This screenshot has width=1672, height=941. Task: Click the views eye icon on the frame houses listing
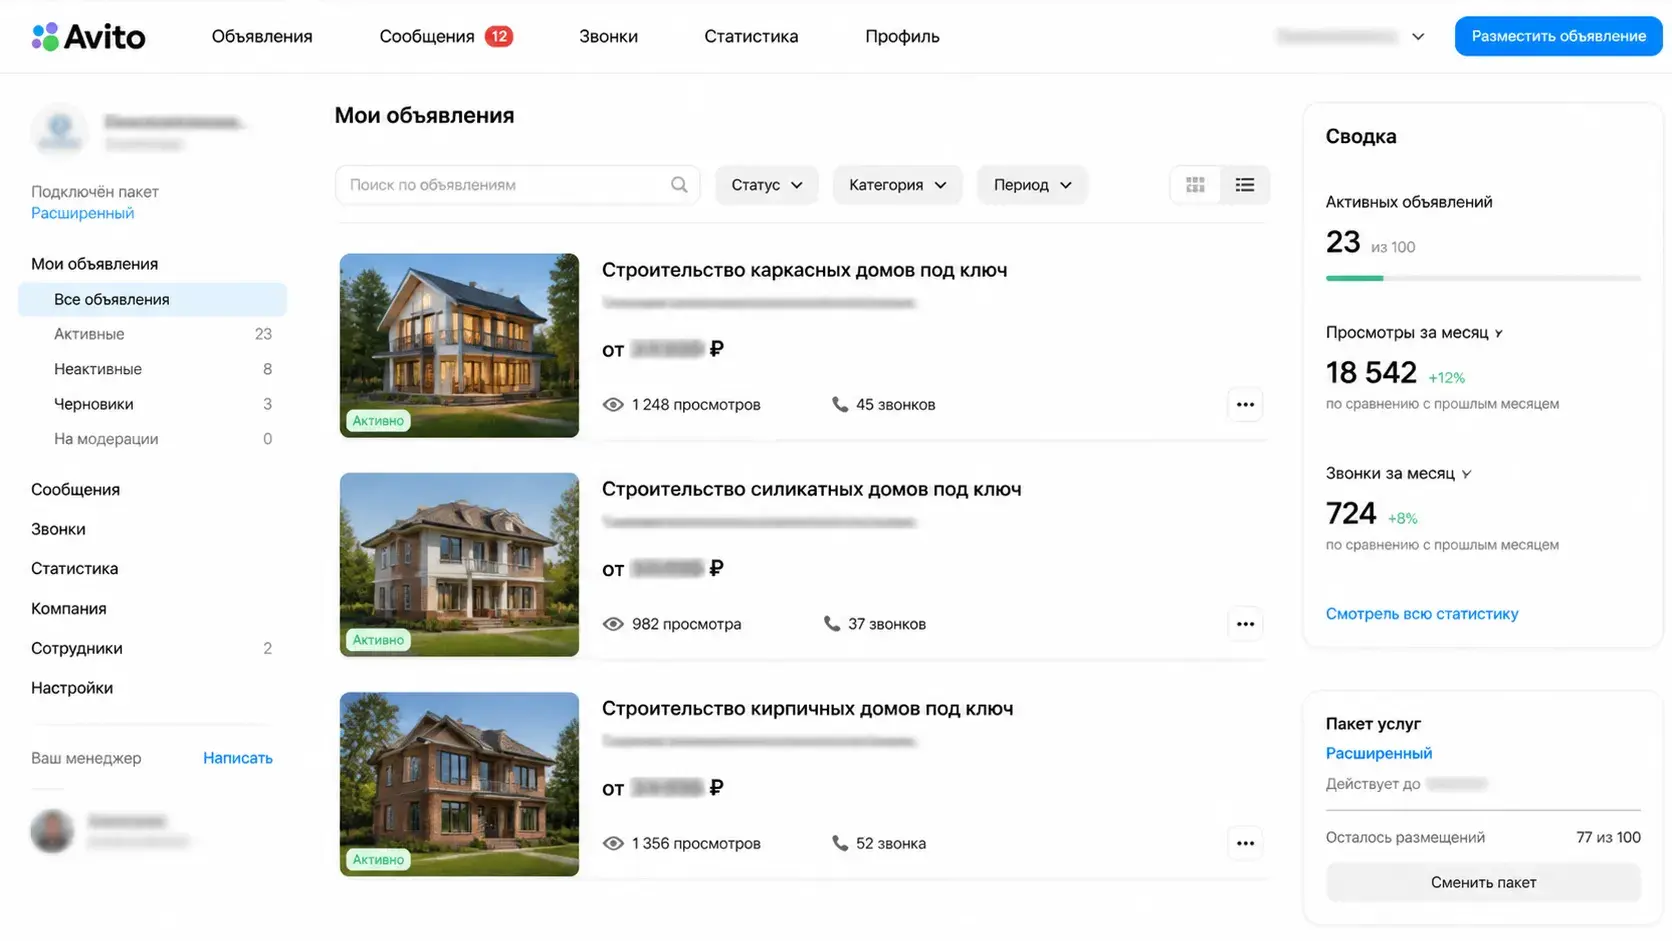[x=613, y=405]
